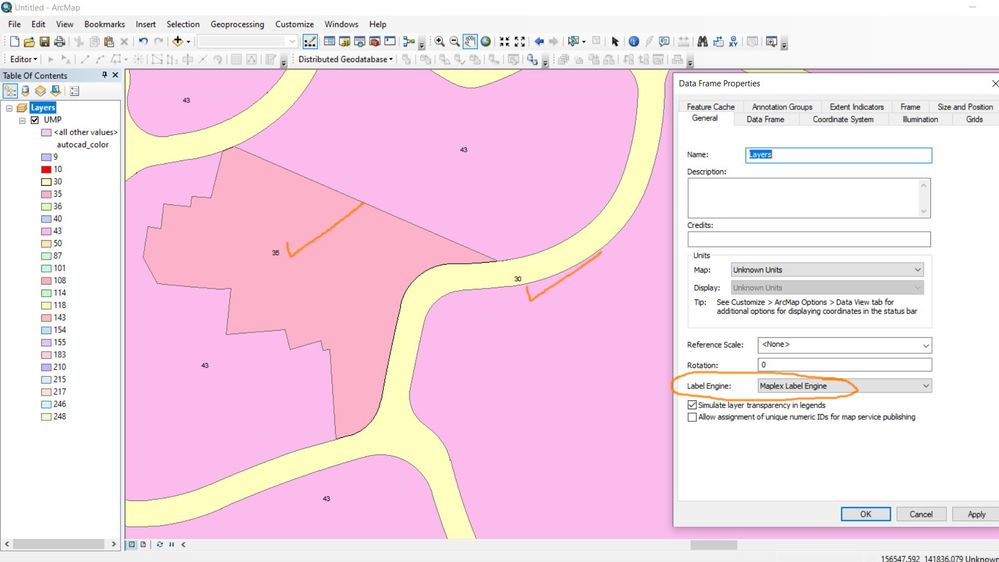Disable simulate layer transparency in legends

(x=692, y=405)
